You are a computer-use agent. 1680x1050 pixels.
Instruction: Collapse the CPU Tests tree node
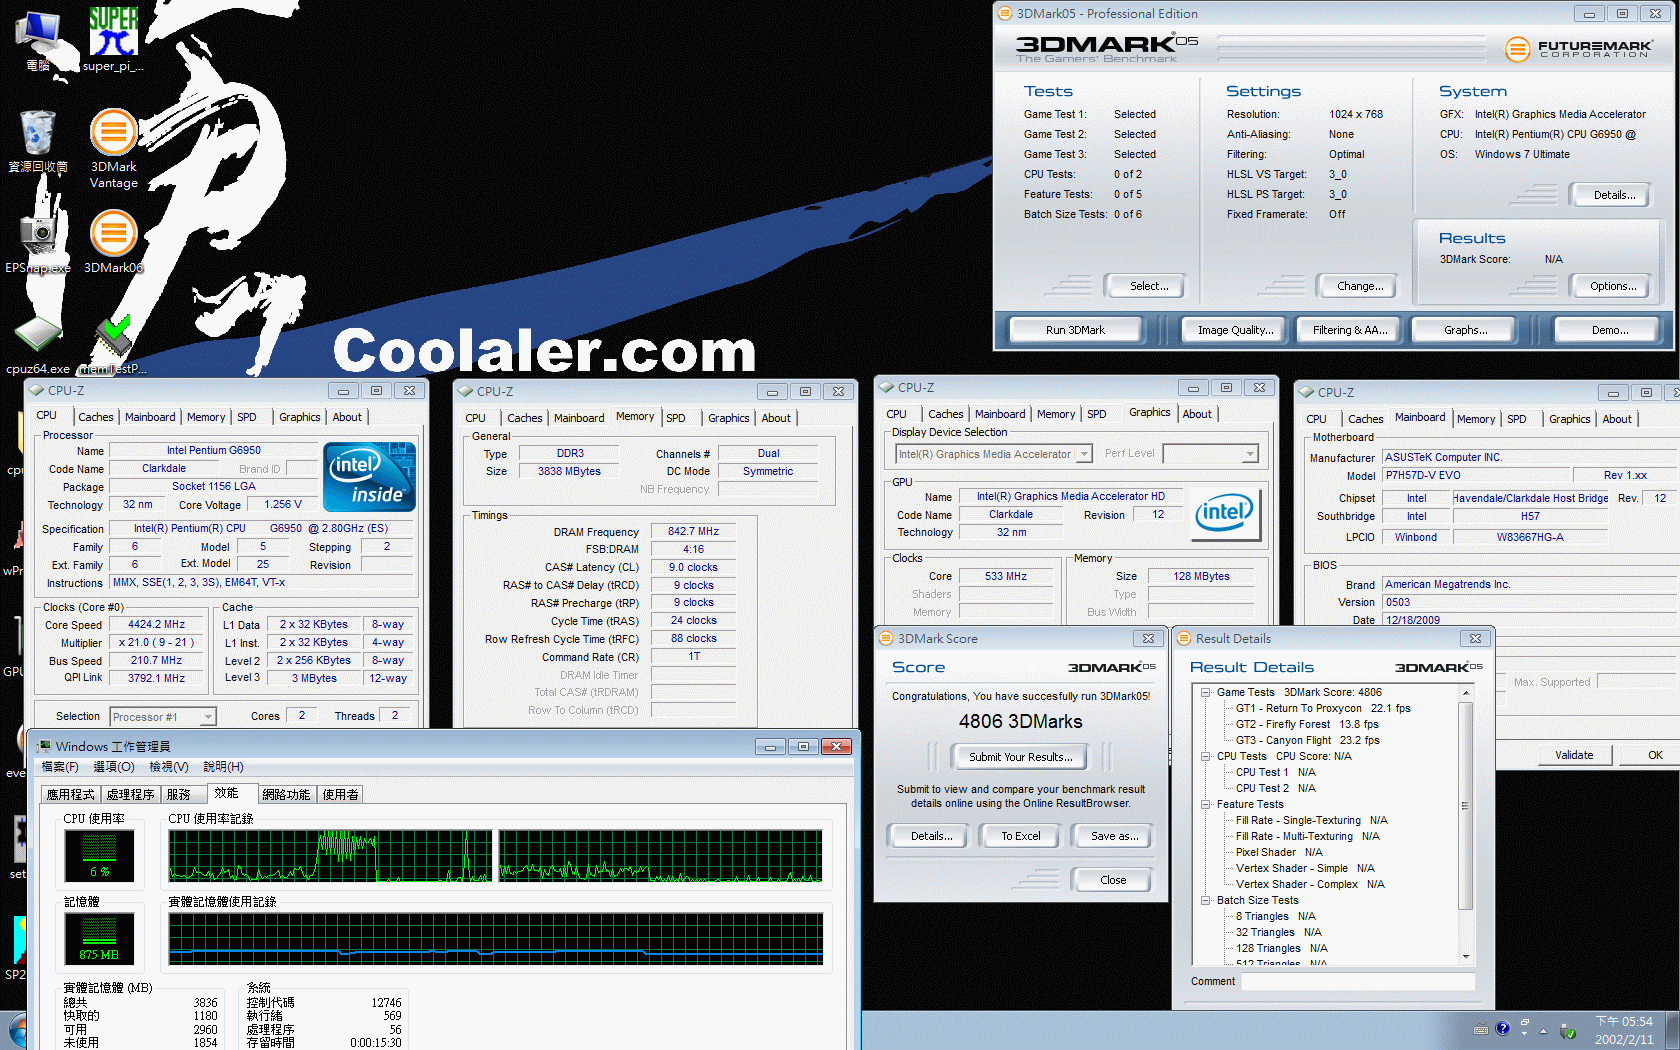coord(1206,756)
